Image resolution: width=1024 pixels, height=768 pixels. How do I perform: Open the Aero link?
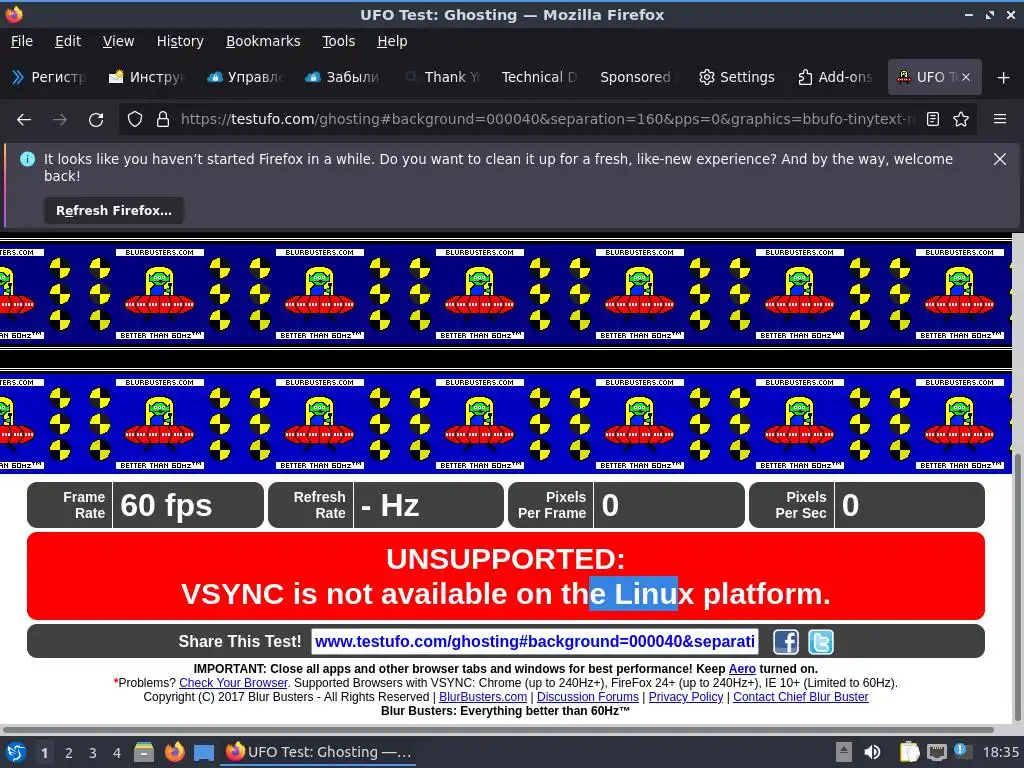coord(742,669)
